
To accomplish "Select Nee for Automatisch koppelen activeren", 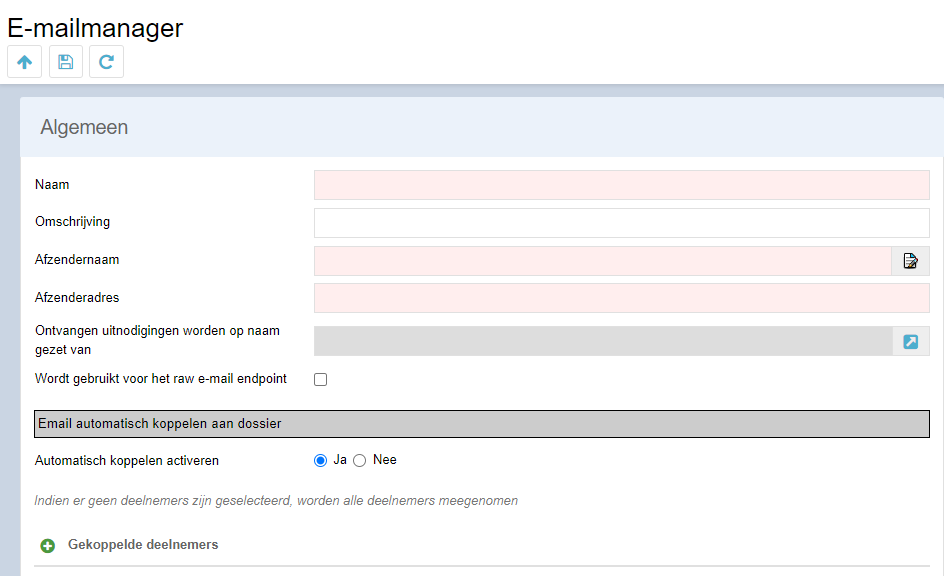I will pyautogui.click(x=359, y=460).
